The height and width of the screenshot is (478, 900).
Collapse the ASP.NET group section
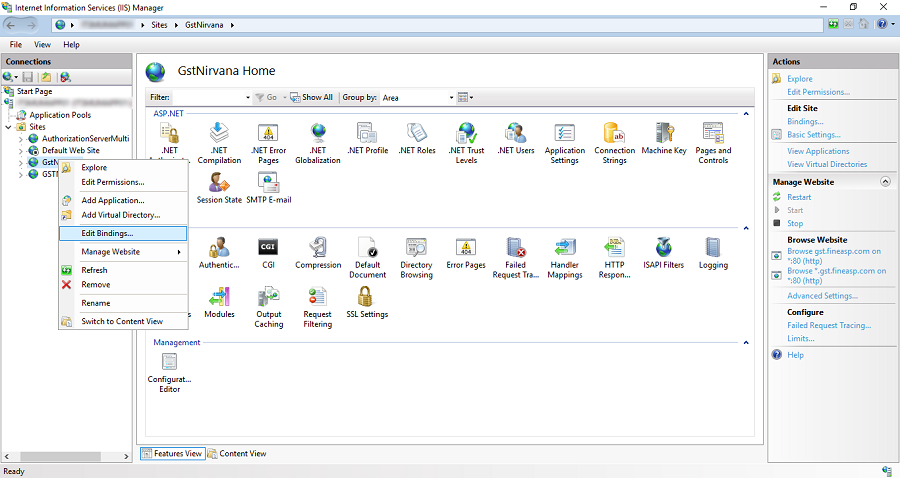pos(746,114)
